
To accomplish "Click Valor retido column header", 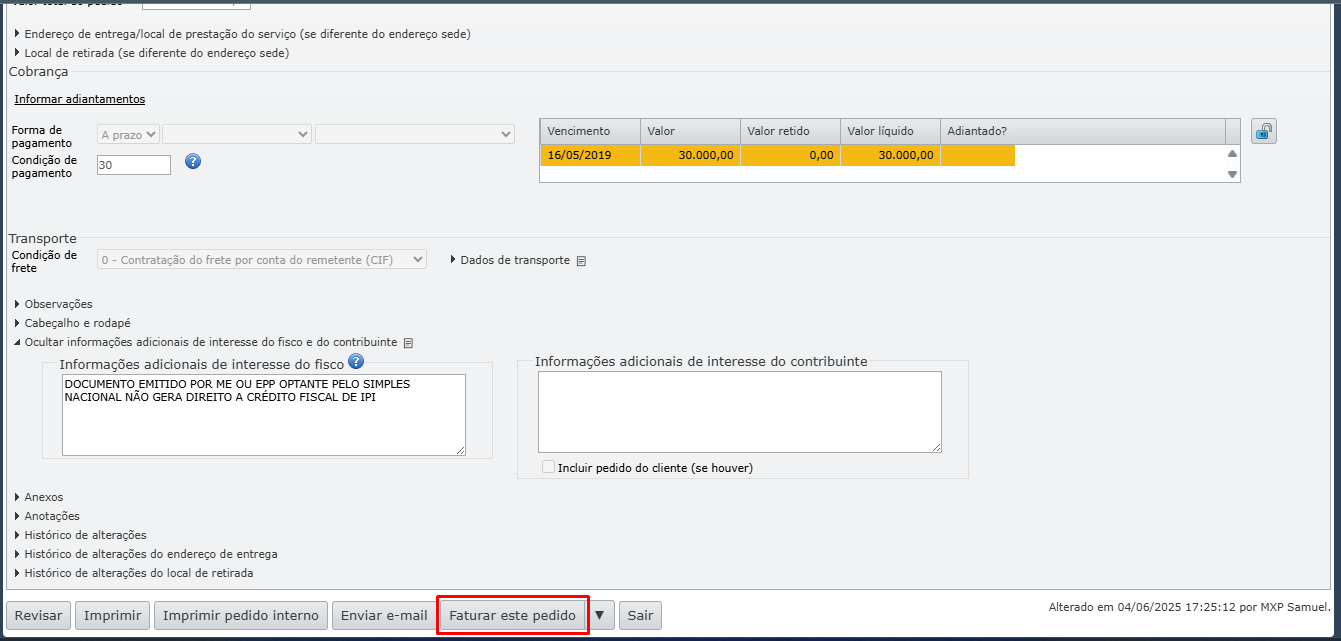I will 790,131.
